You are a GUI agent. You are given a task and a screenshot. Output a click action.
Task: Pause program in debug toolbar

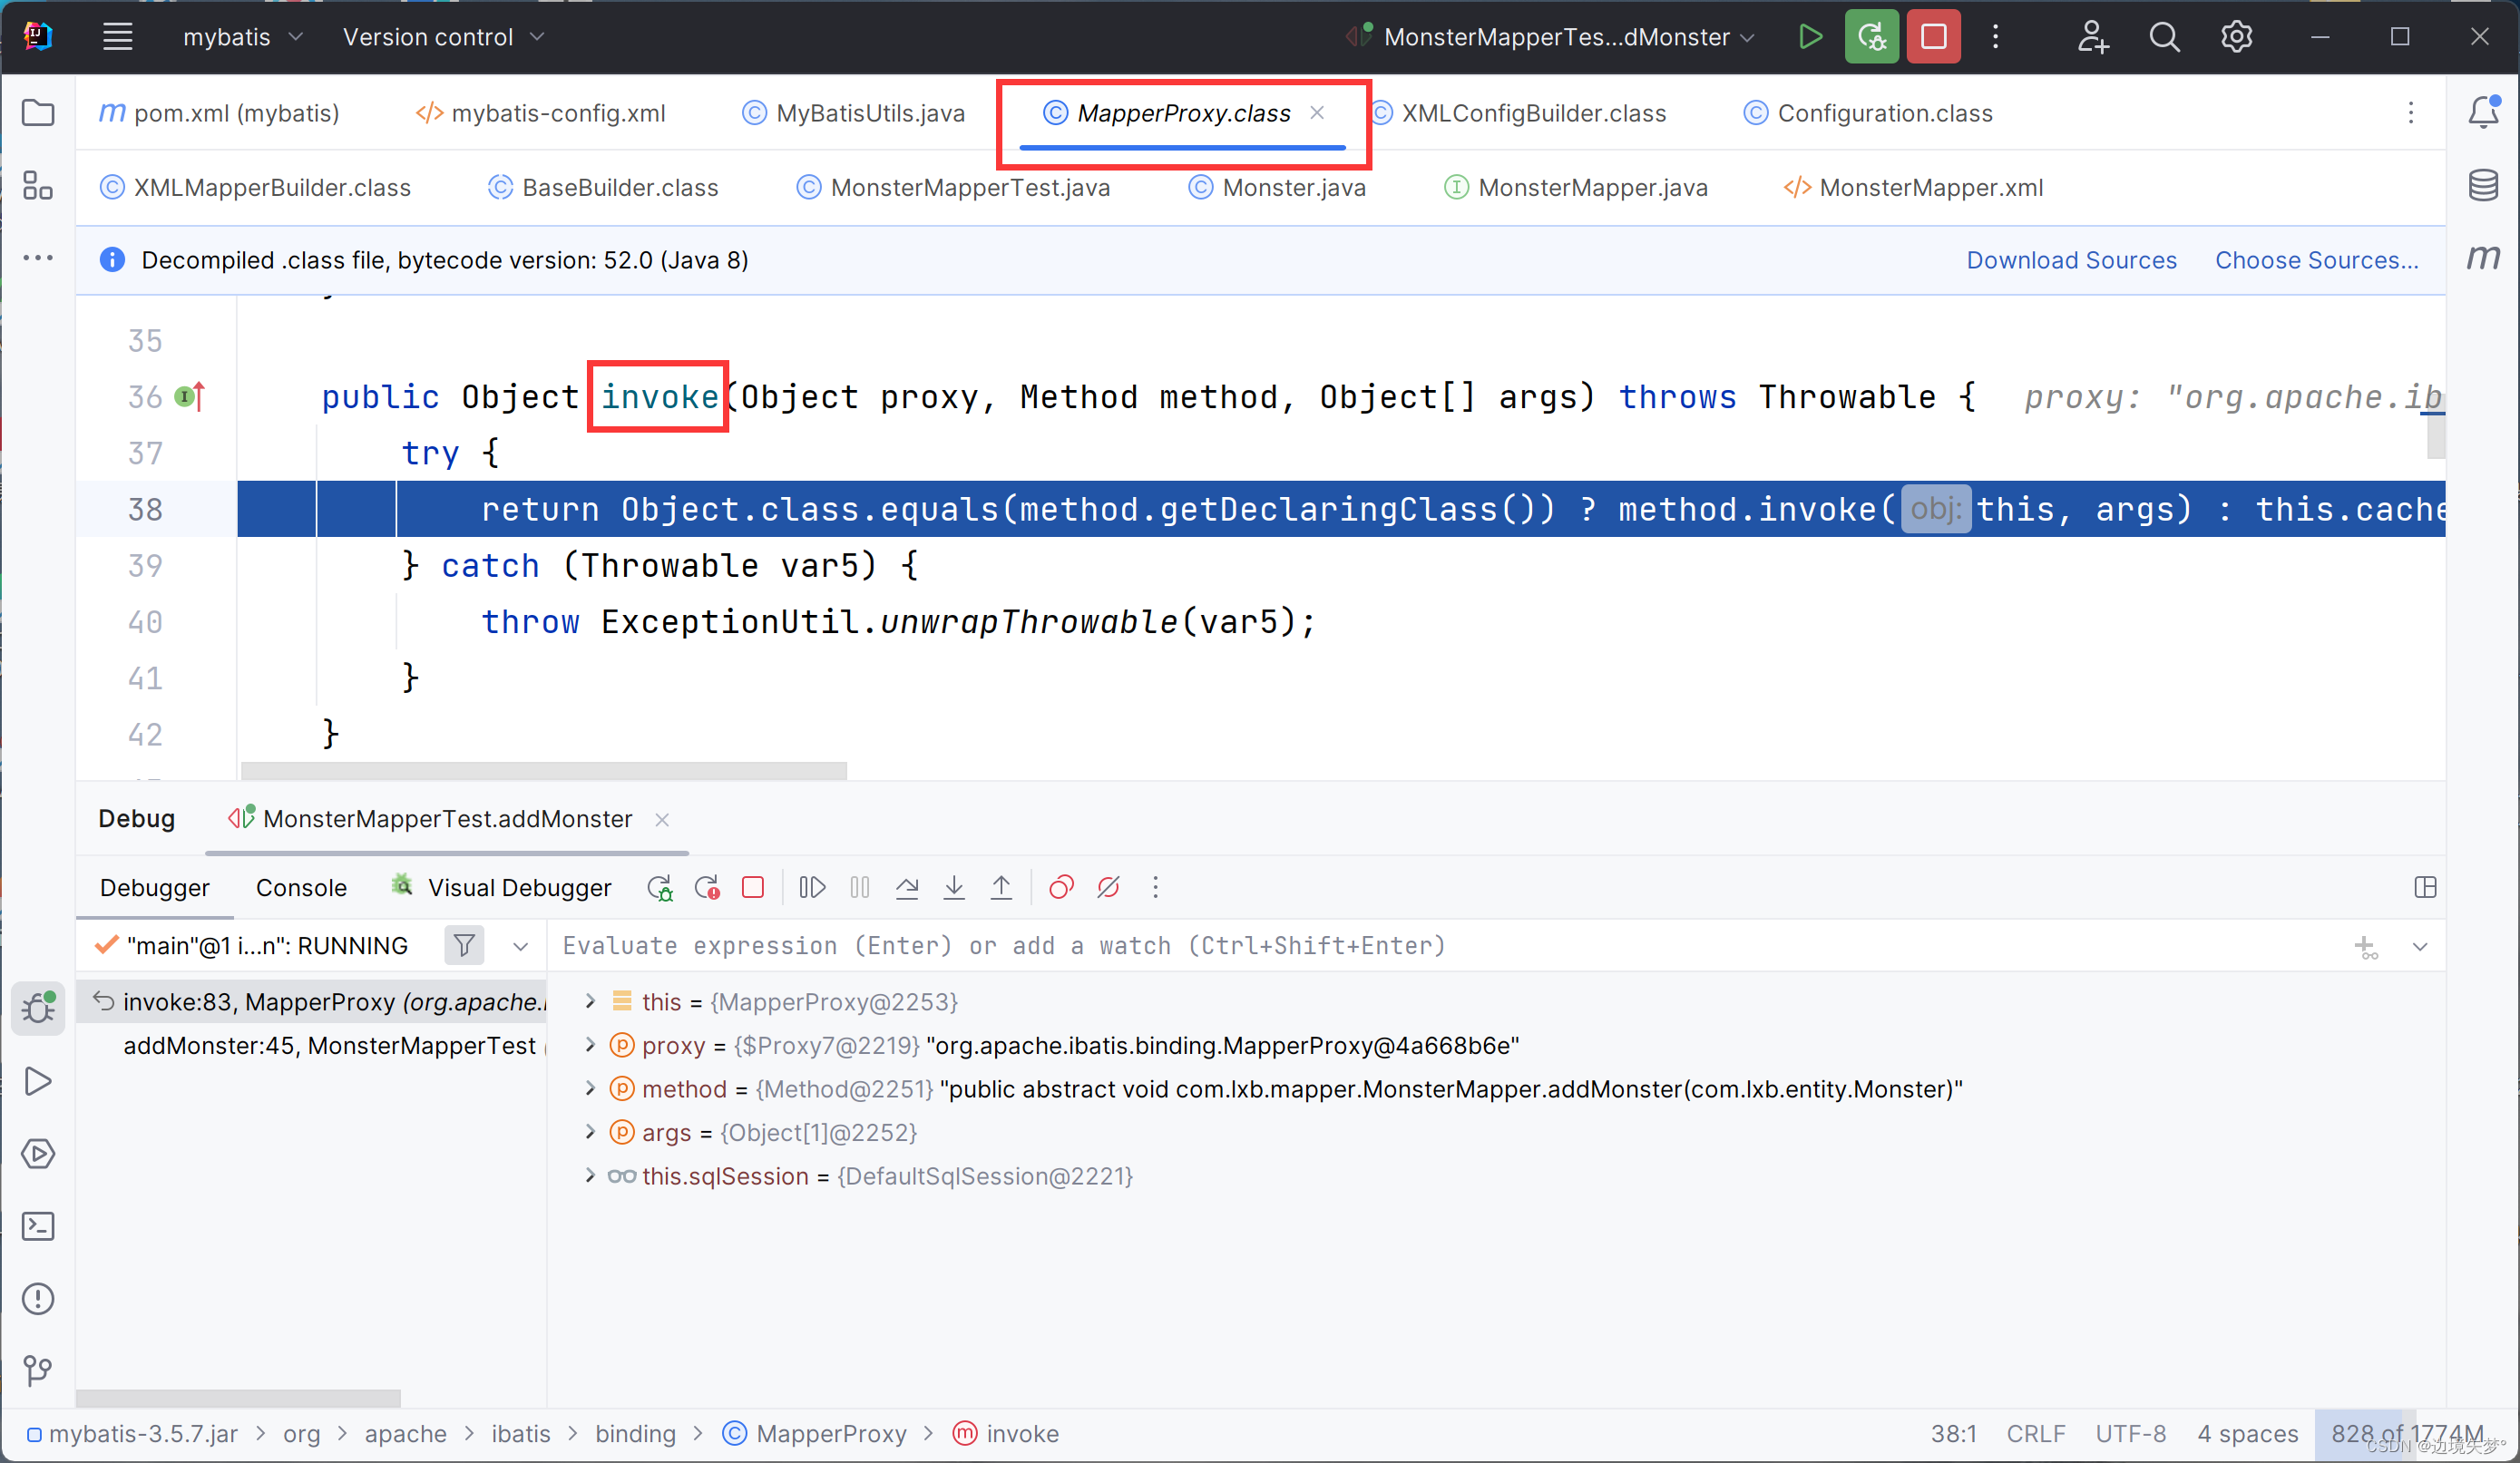[x=859, y=887]
